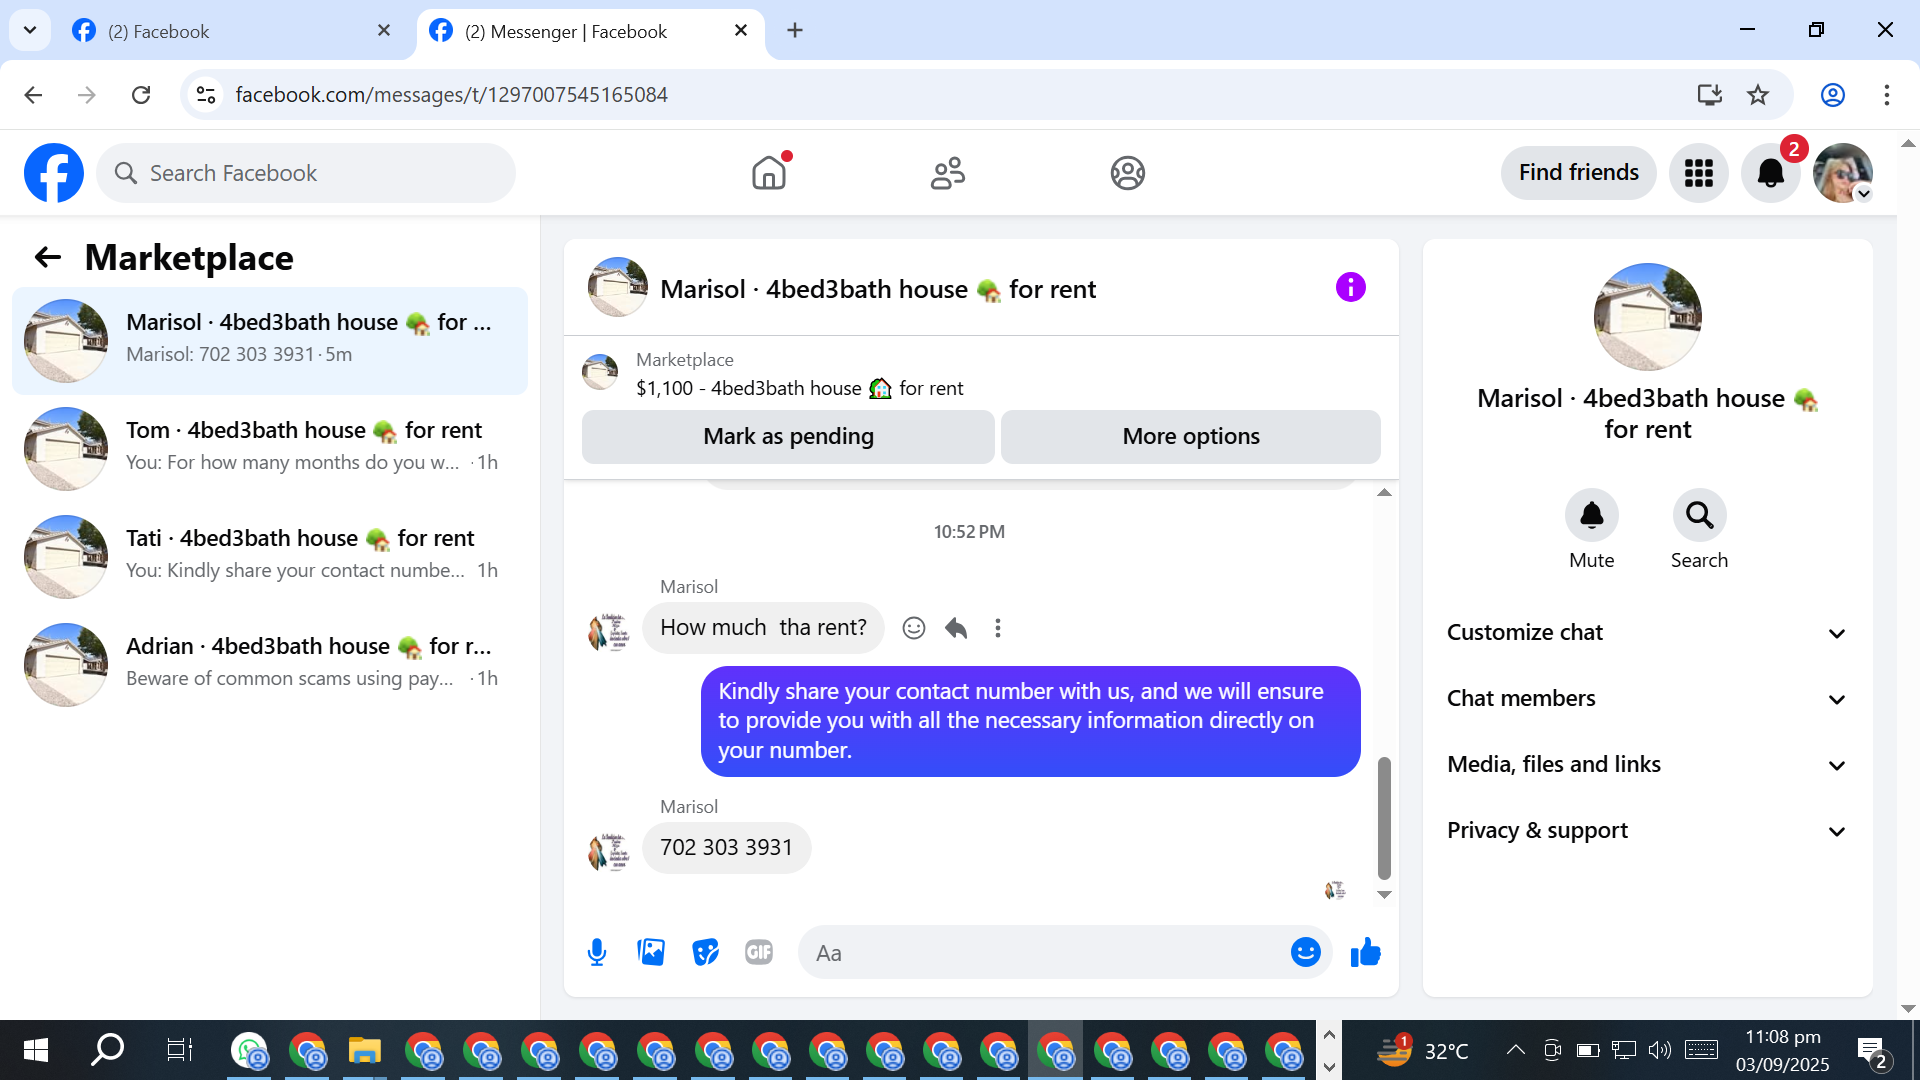React to 'How much tha rent?' message
This screenshot has width=1920, height=1080.
point(914,628)
